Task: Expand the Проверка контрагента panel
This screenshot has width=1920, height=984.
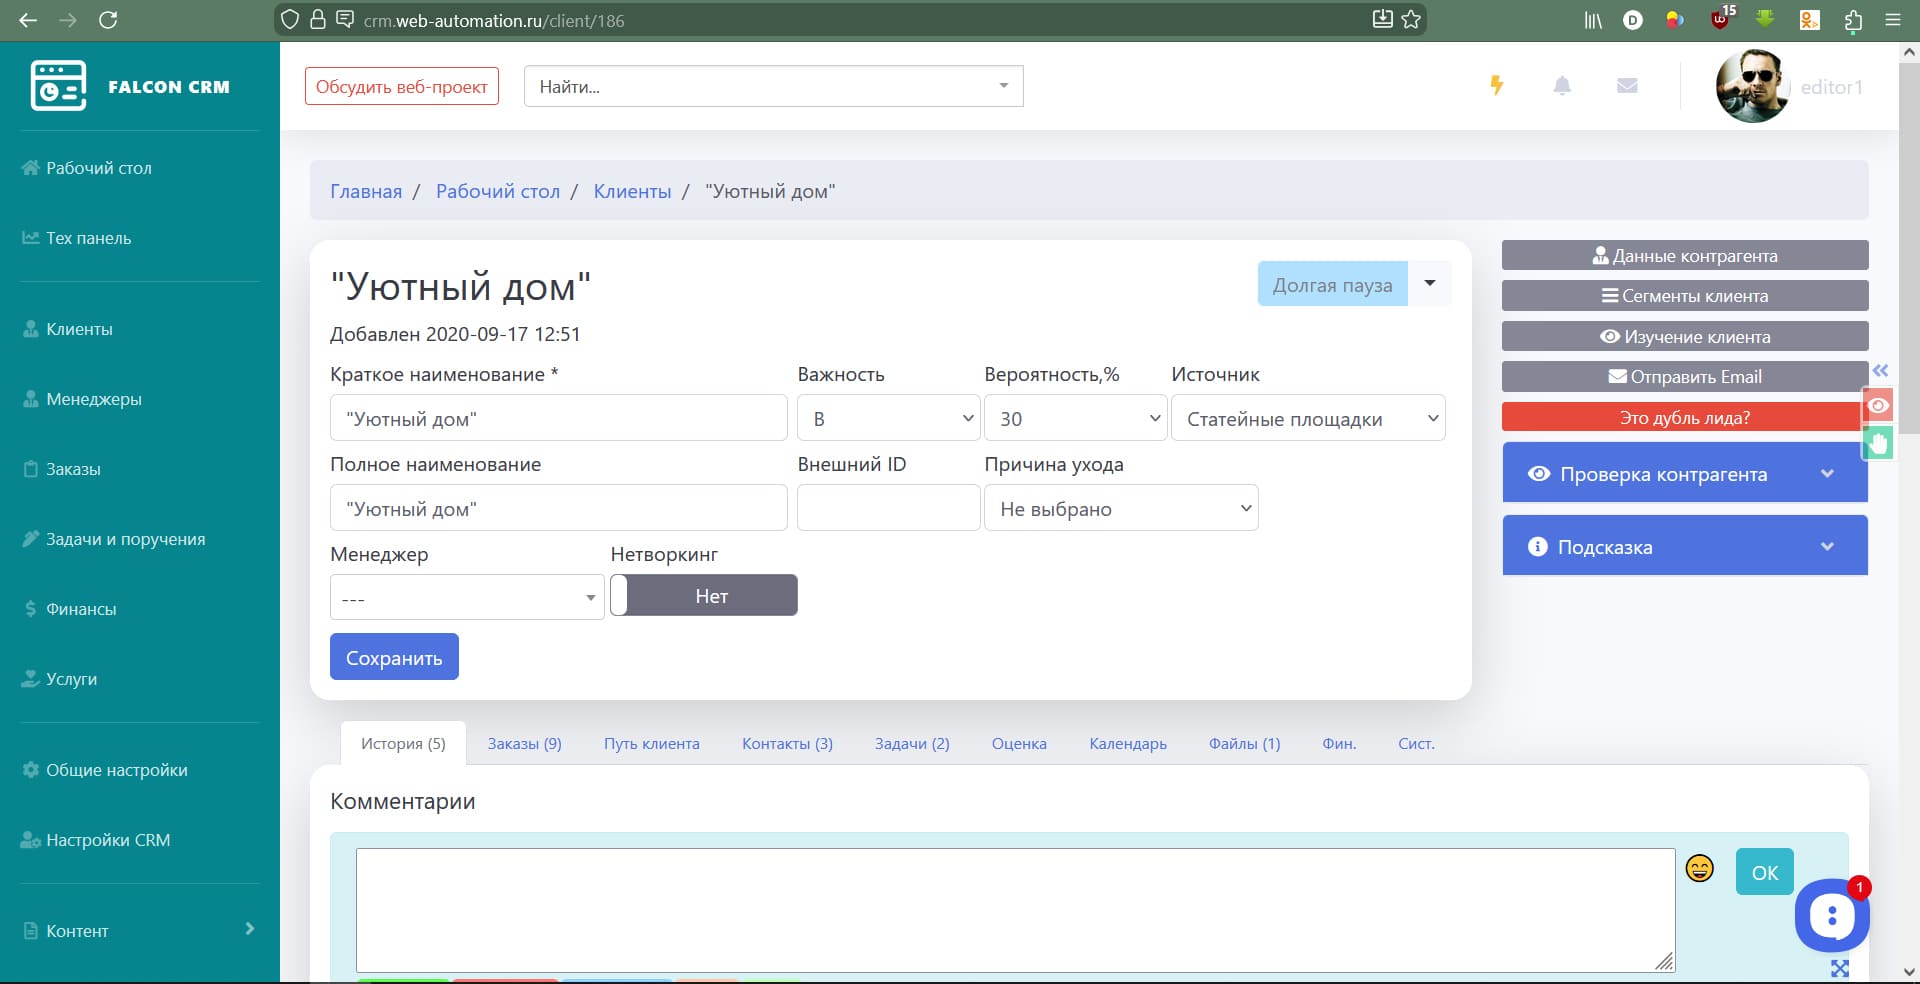Action: click(x=1684, y=474)
